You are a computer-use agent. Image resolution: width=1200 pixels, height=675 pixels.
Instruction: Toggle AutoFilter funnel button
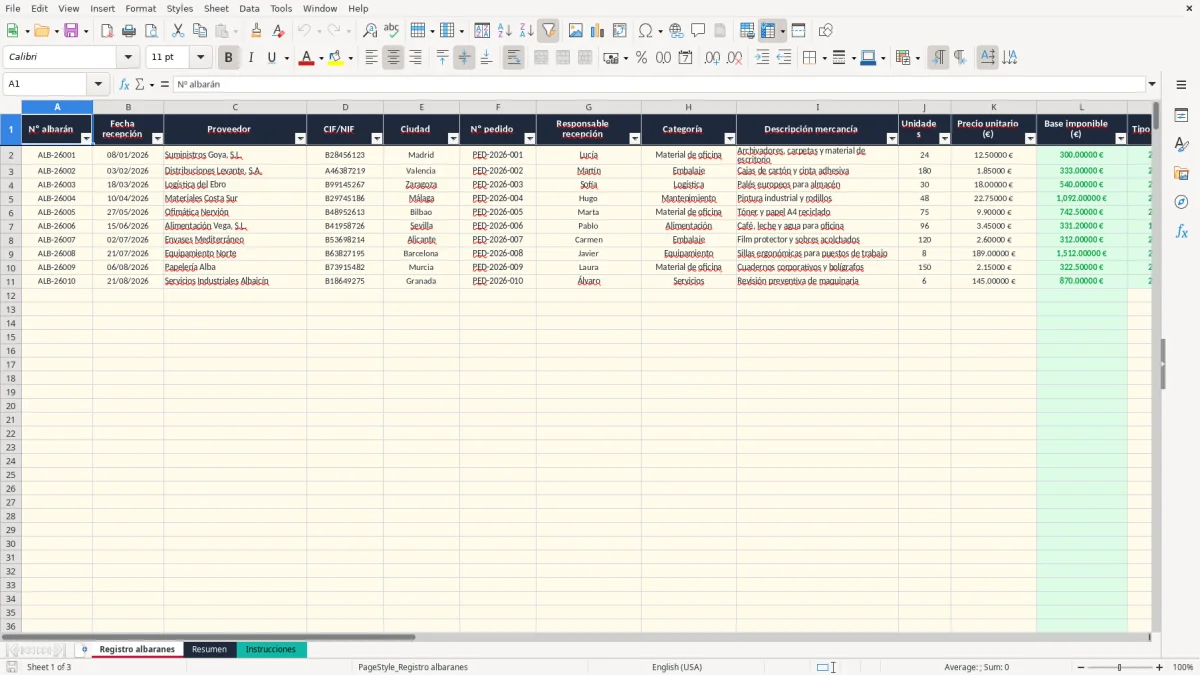[x=548, y=31]
